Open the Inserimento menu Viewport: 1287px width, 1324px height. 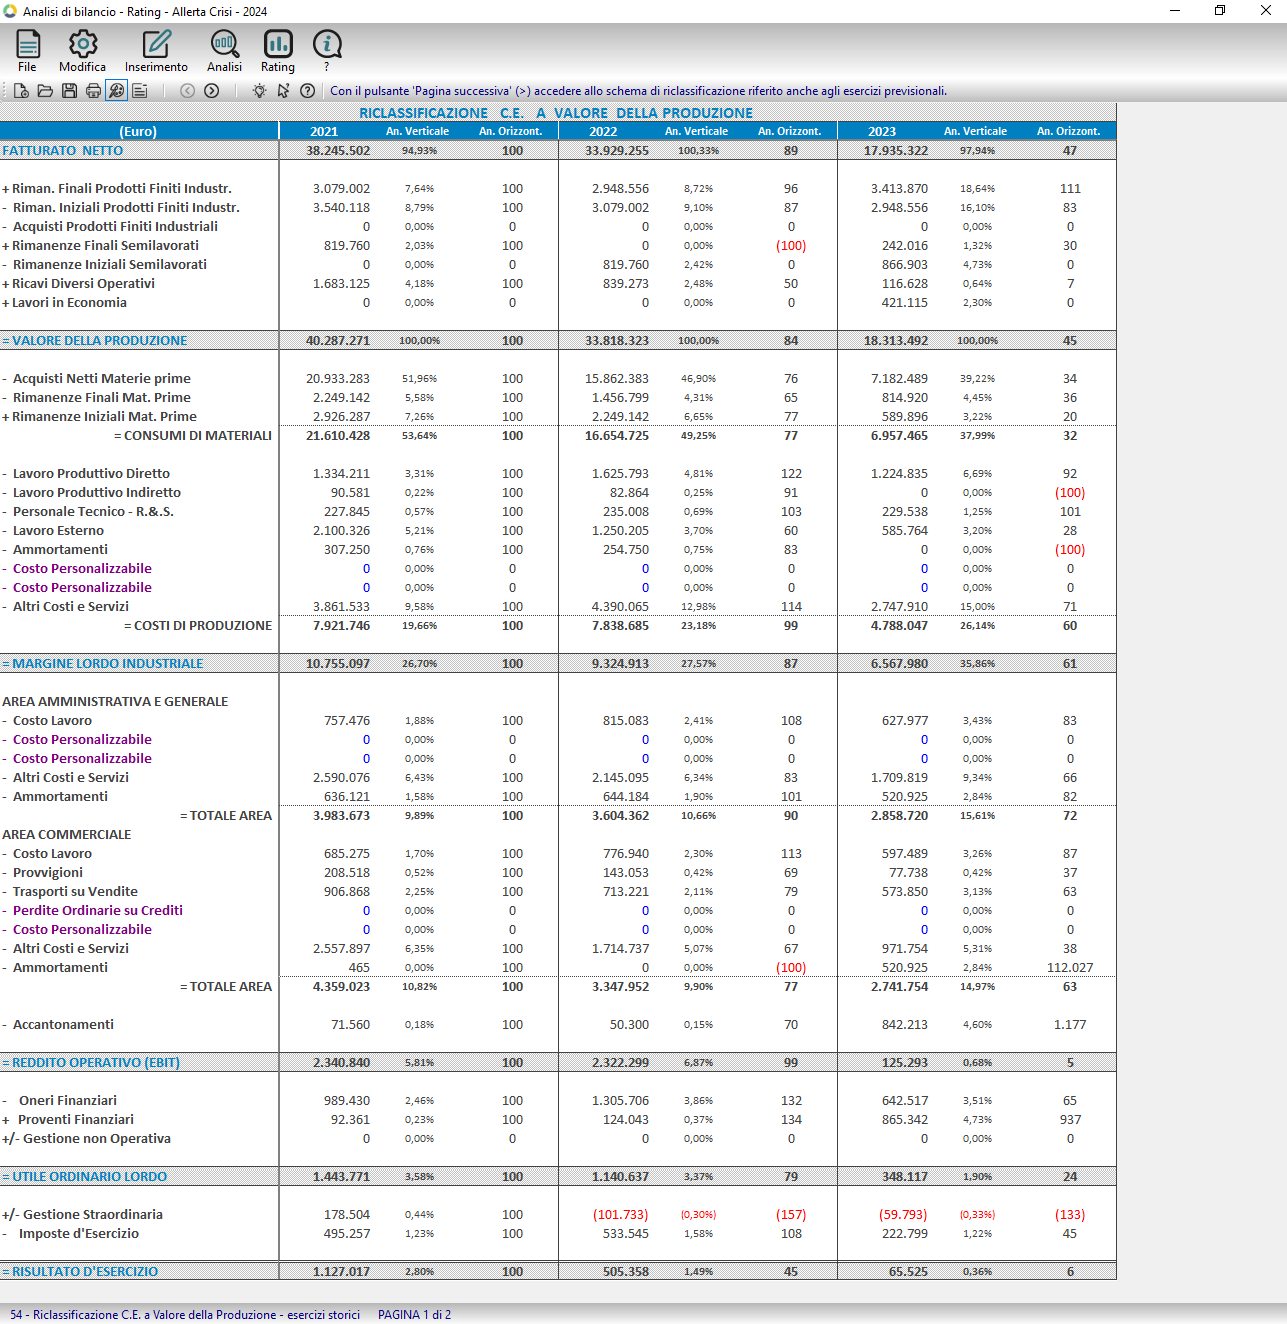click(156, 51)
